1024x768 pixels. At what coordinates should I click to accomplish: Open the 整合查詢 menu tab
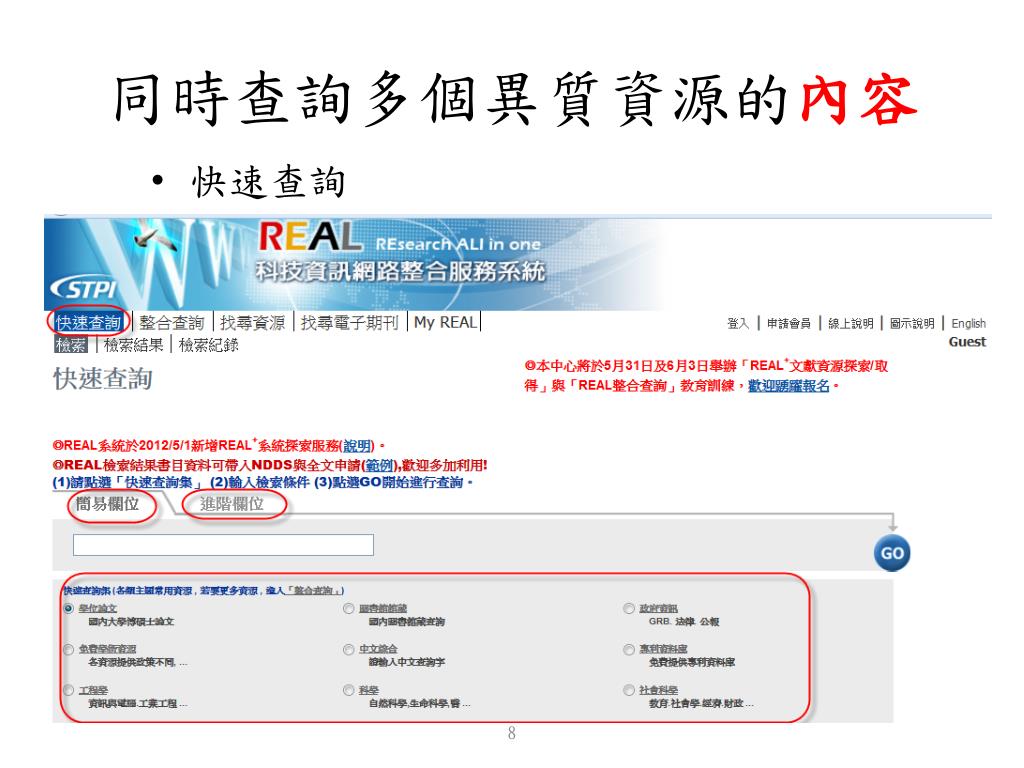pyautogui.click(x=172, y=323)
